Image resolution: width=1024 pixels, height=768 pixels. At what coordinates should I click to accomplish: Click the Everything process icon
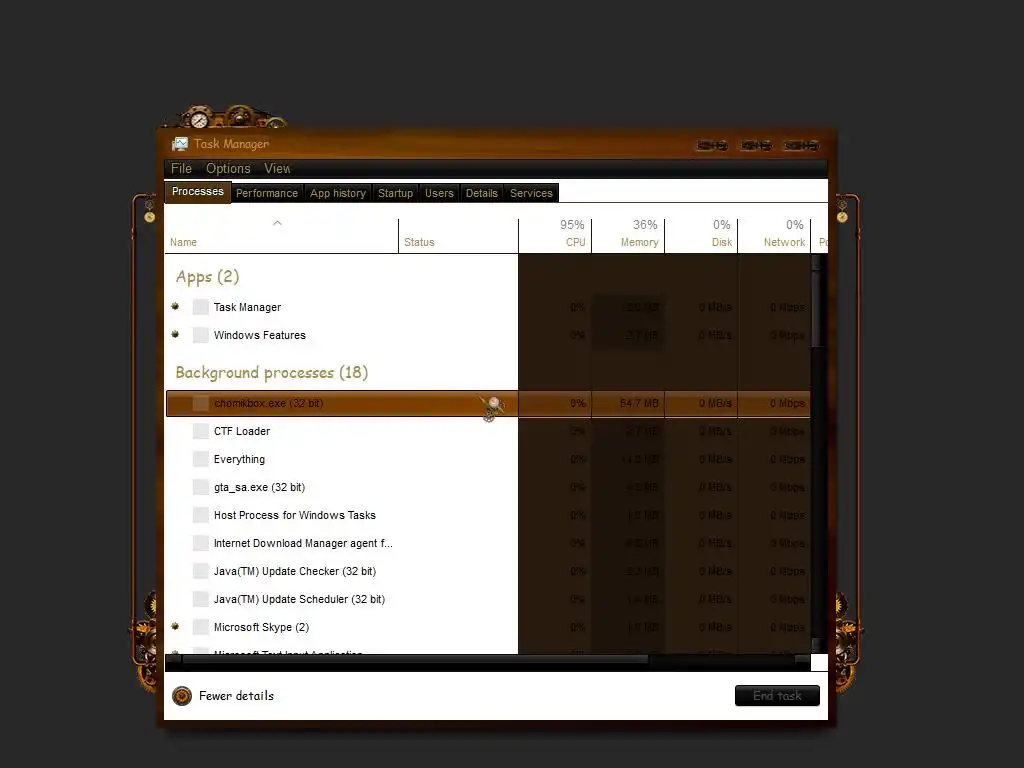(x=200, y=459)
